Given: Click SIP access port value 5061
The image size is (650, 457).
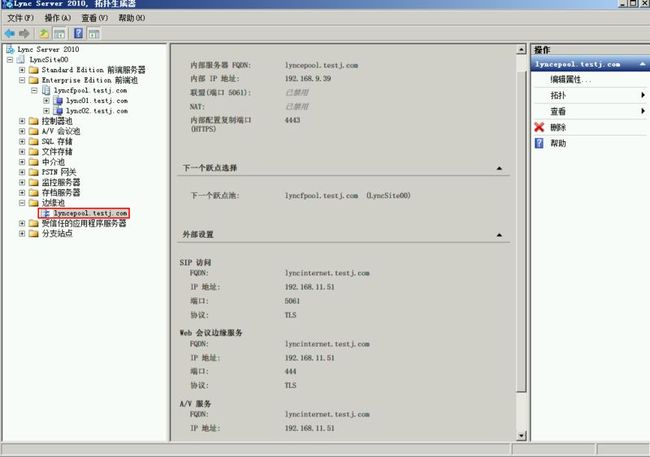Looking at the screenshot, I should [x=292, y=301].
